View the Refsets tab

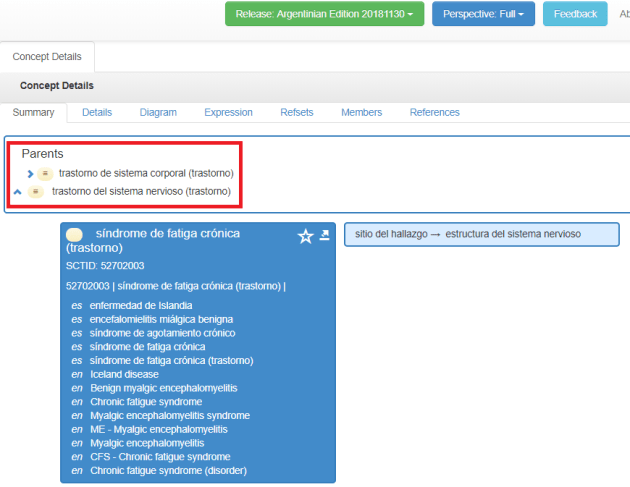click(296, 112)
